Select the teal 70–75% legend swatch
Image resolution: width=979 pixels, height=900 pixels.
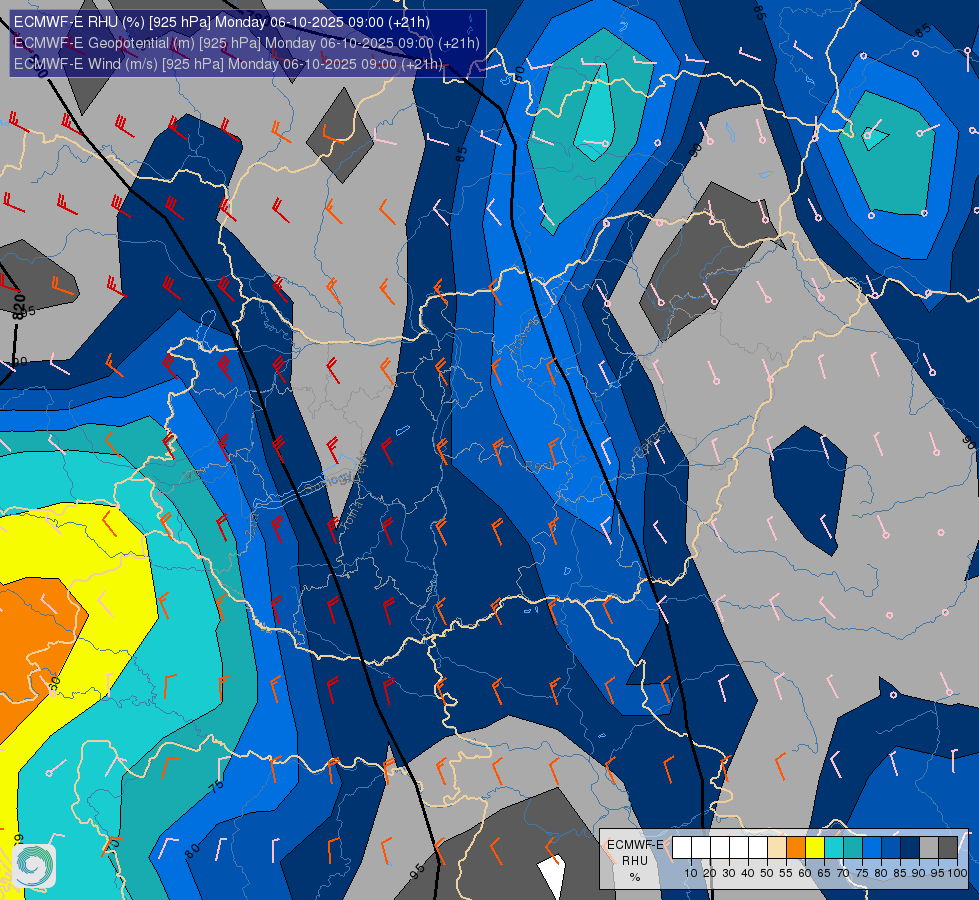click(853, 848)
